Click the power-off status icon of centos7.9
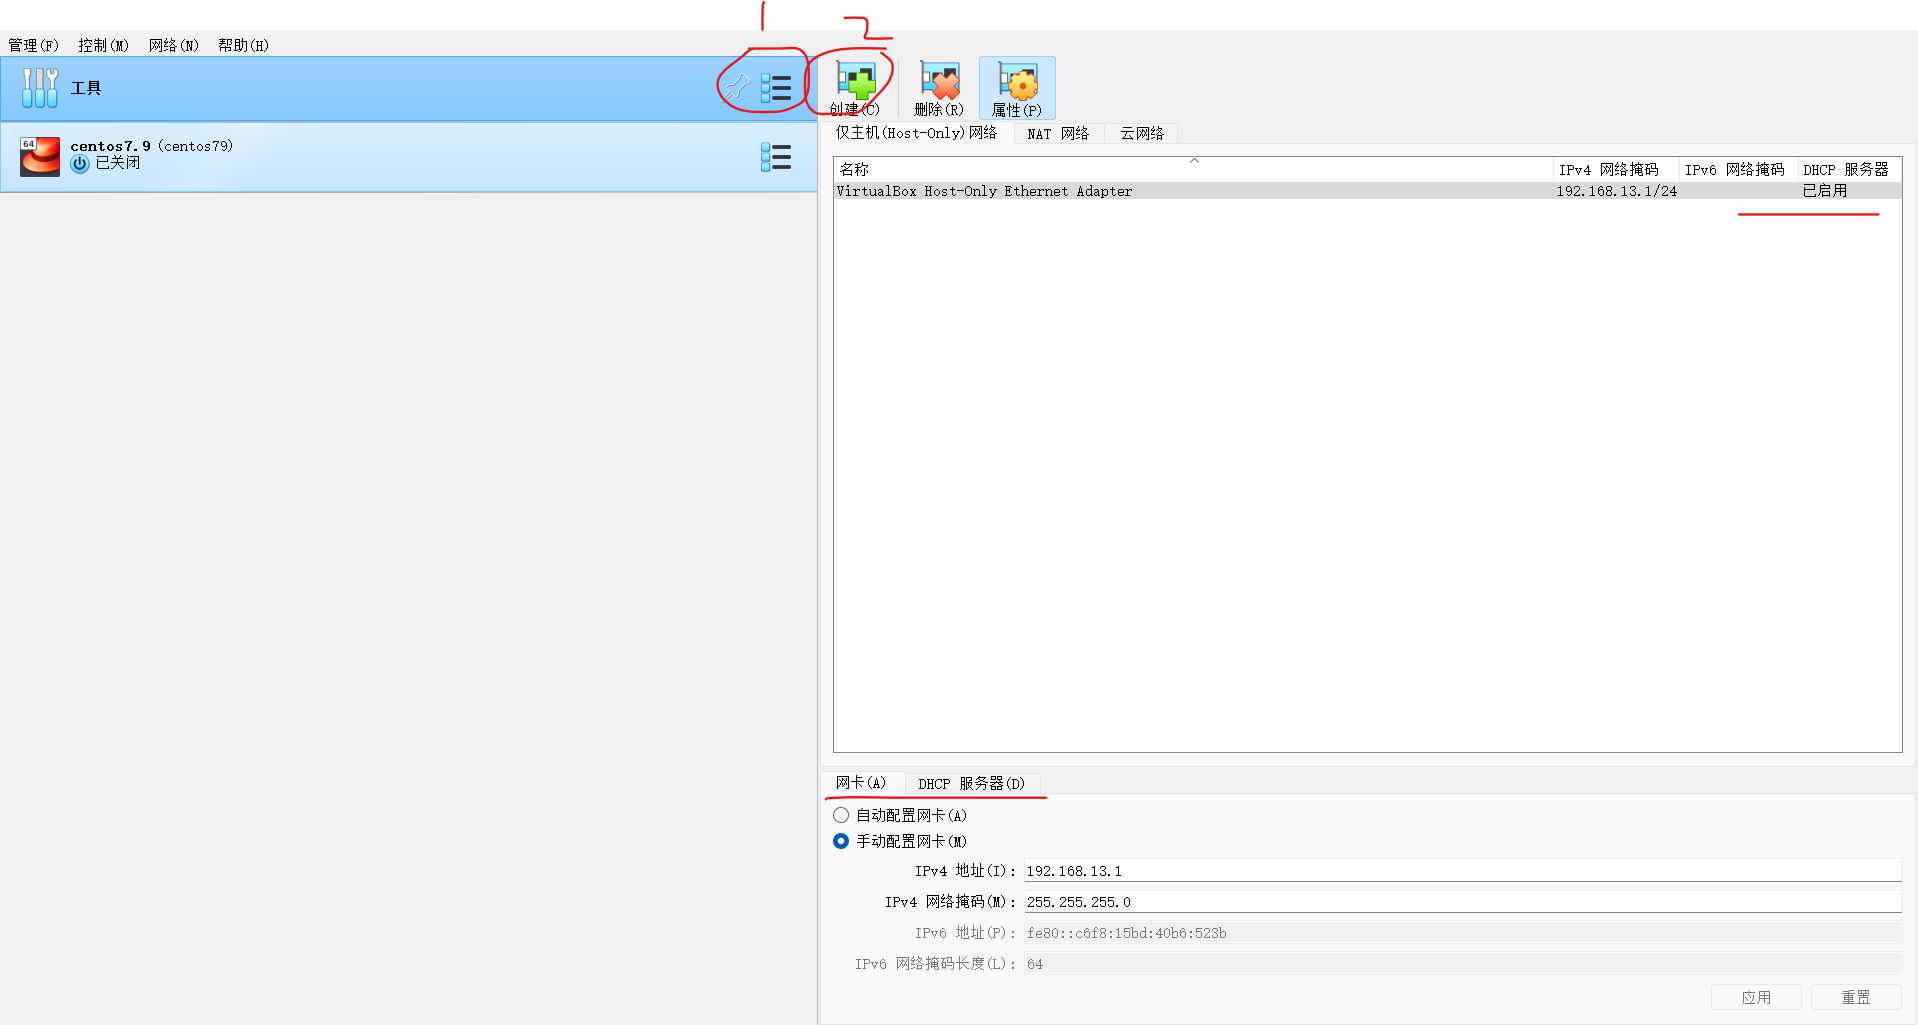The height and width of the screenshot is (1025, 1918). click(80, 164)
